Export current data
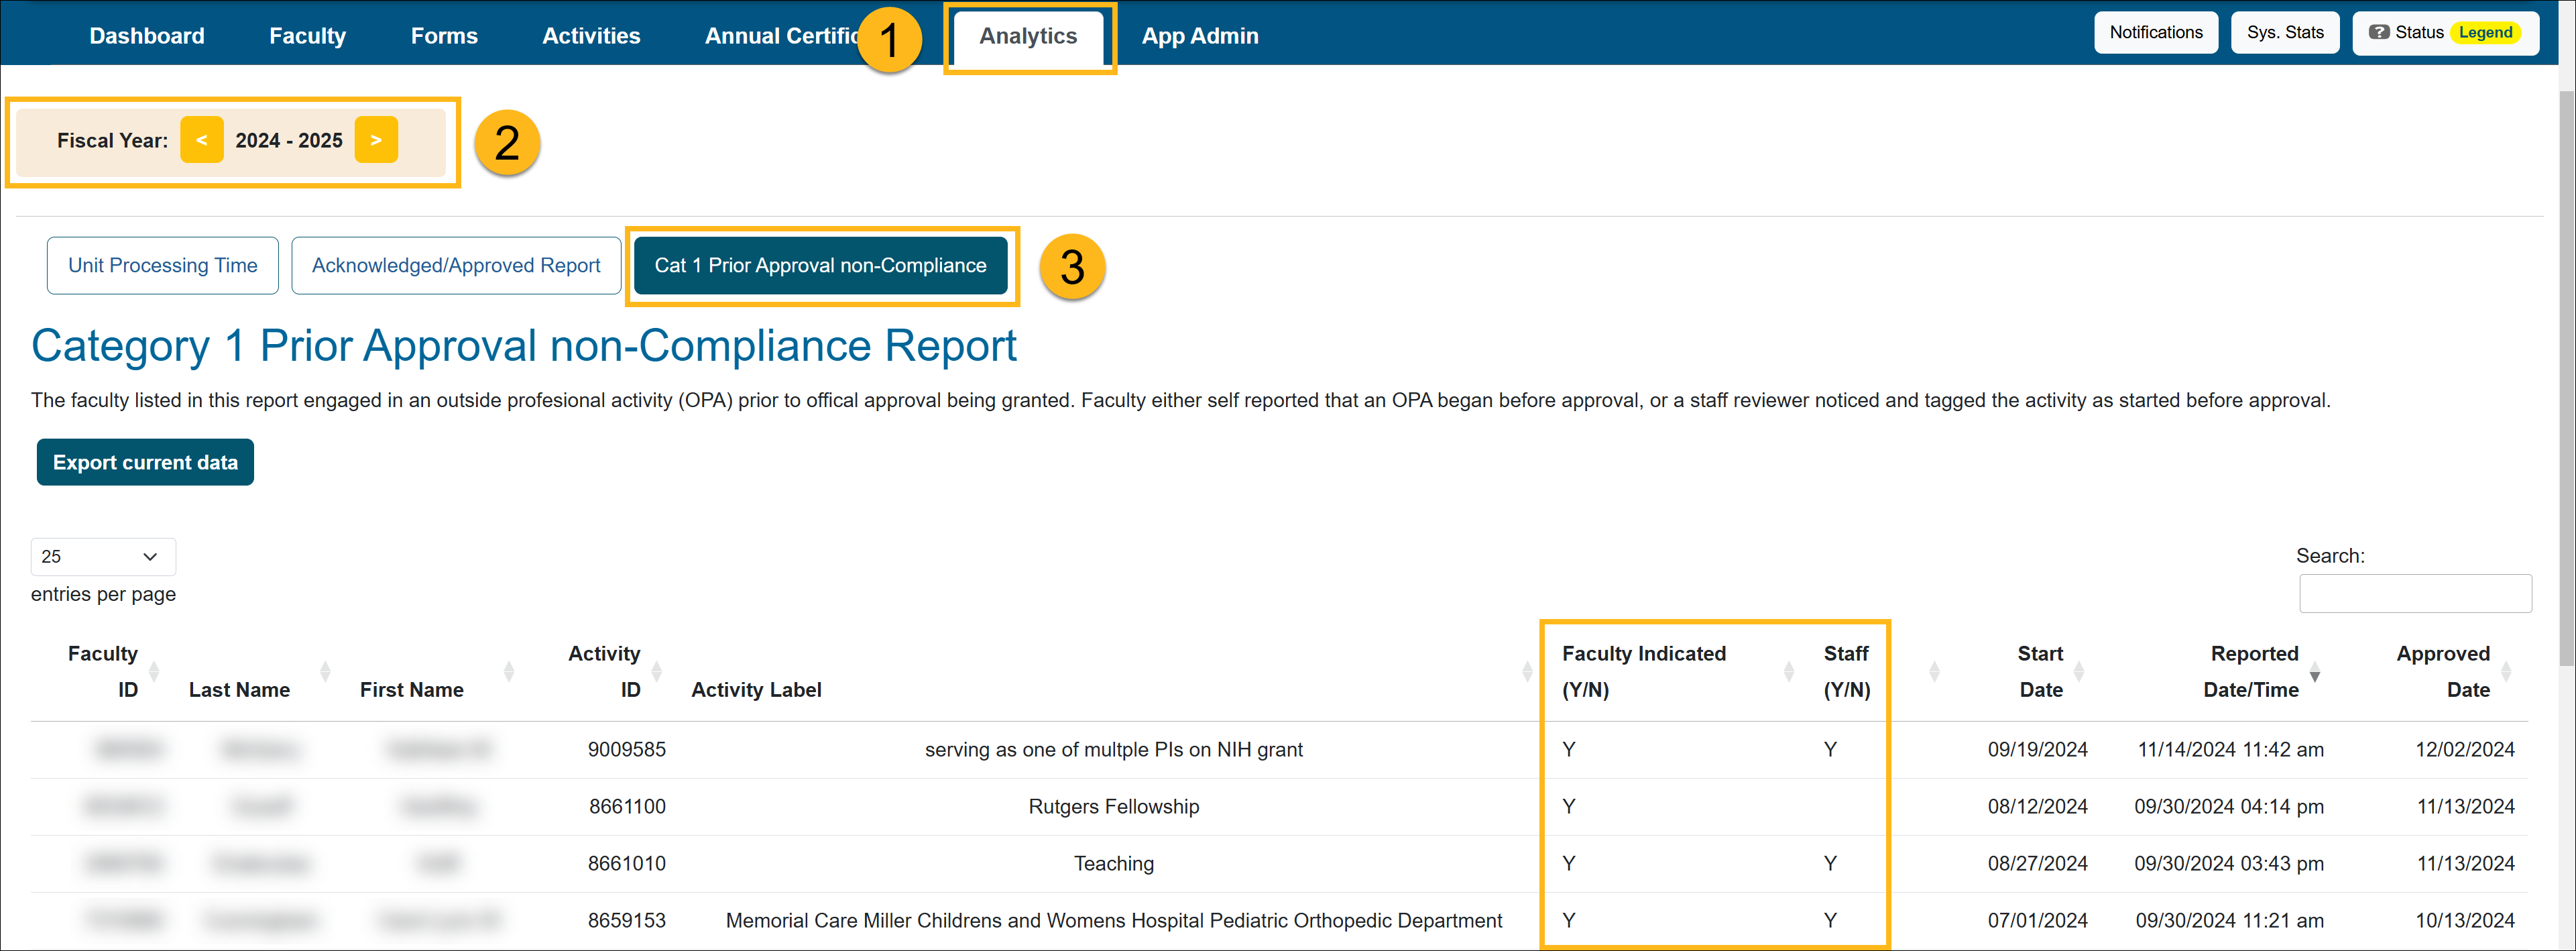 [x=145, y=462]
